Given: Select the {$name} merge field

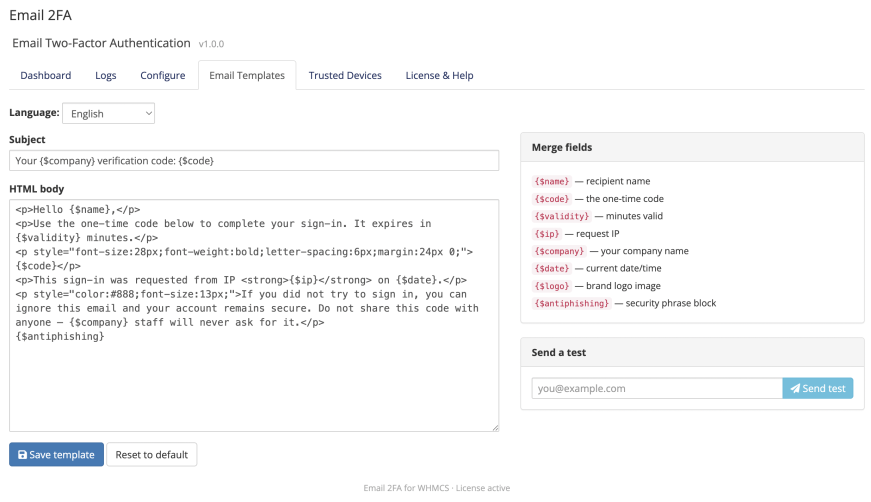Looking at the screenshot, I should (x=552, y=181).
